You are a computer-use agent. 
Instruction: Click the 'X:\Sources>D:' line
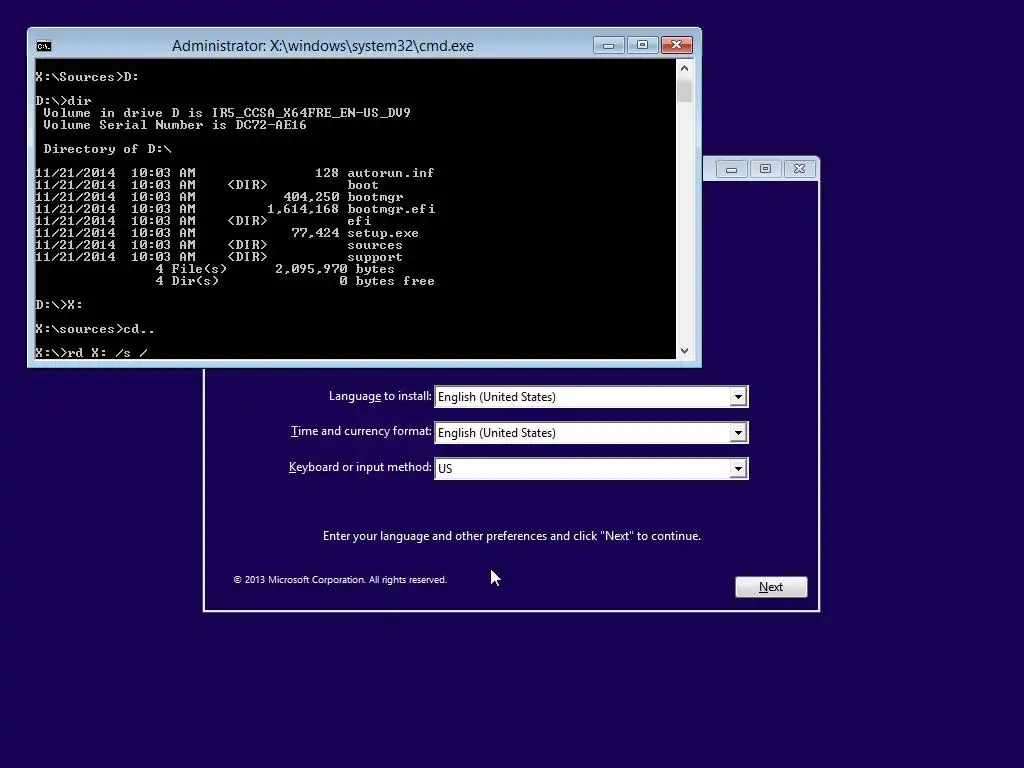[87, 77]
